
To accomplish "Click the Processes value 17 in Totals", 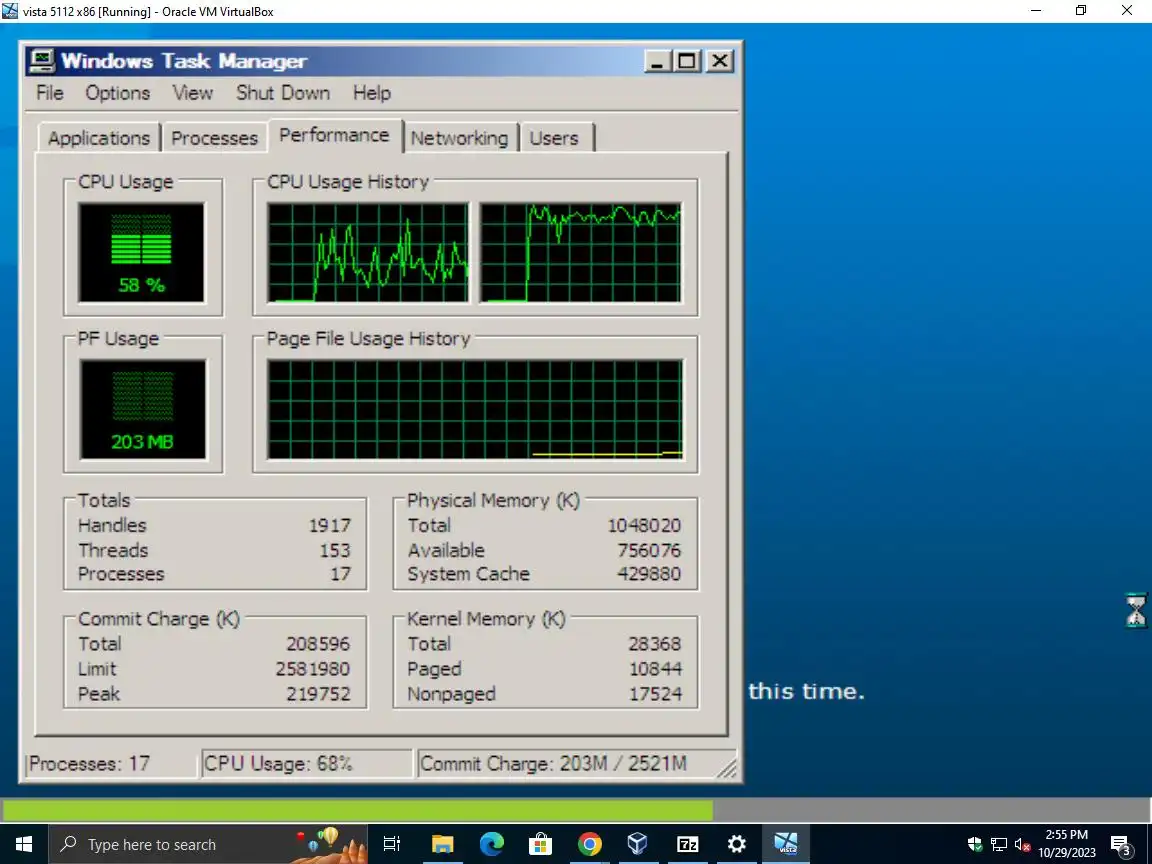I will pos(340,574).
